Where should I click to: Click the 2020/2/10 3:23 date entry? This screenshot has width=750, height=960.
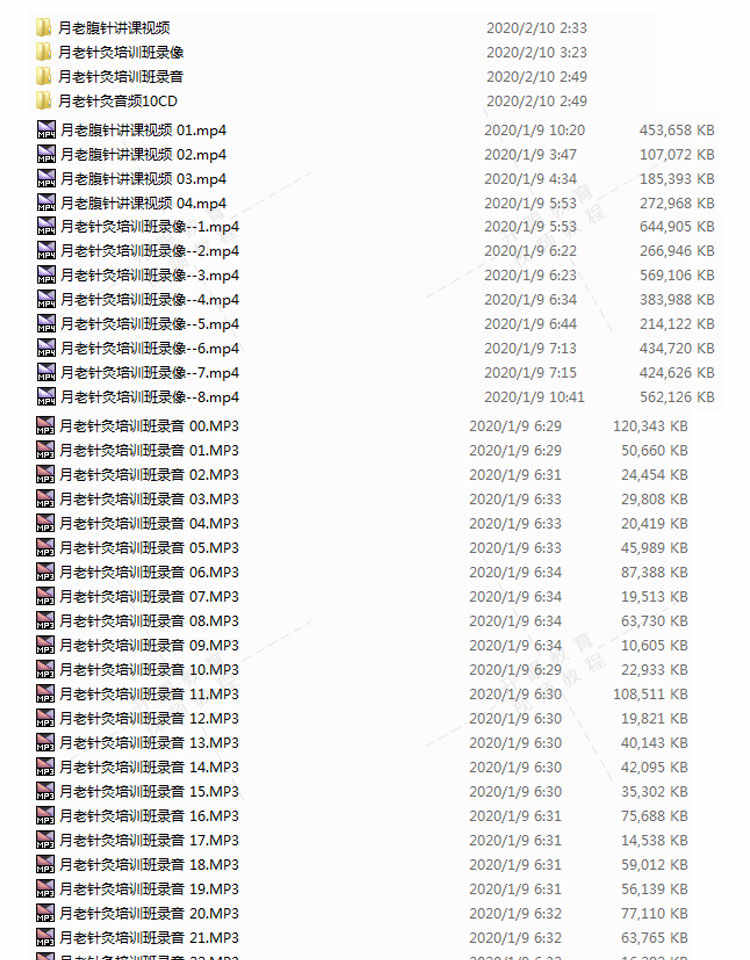(x=537, y=52)
